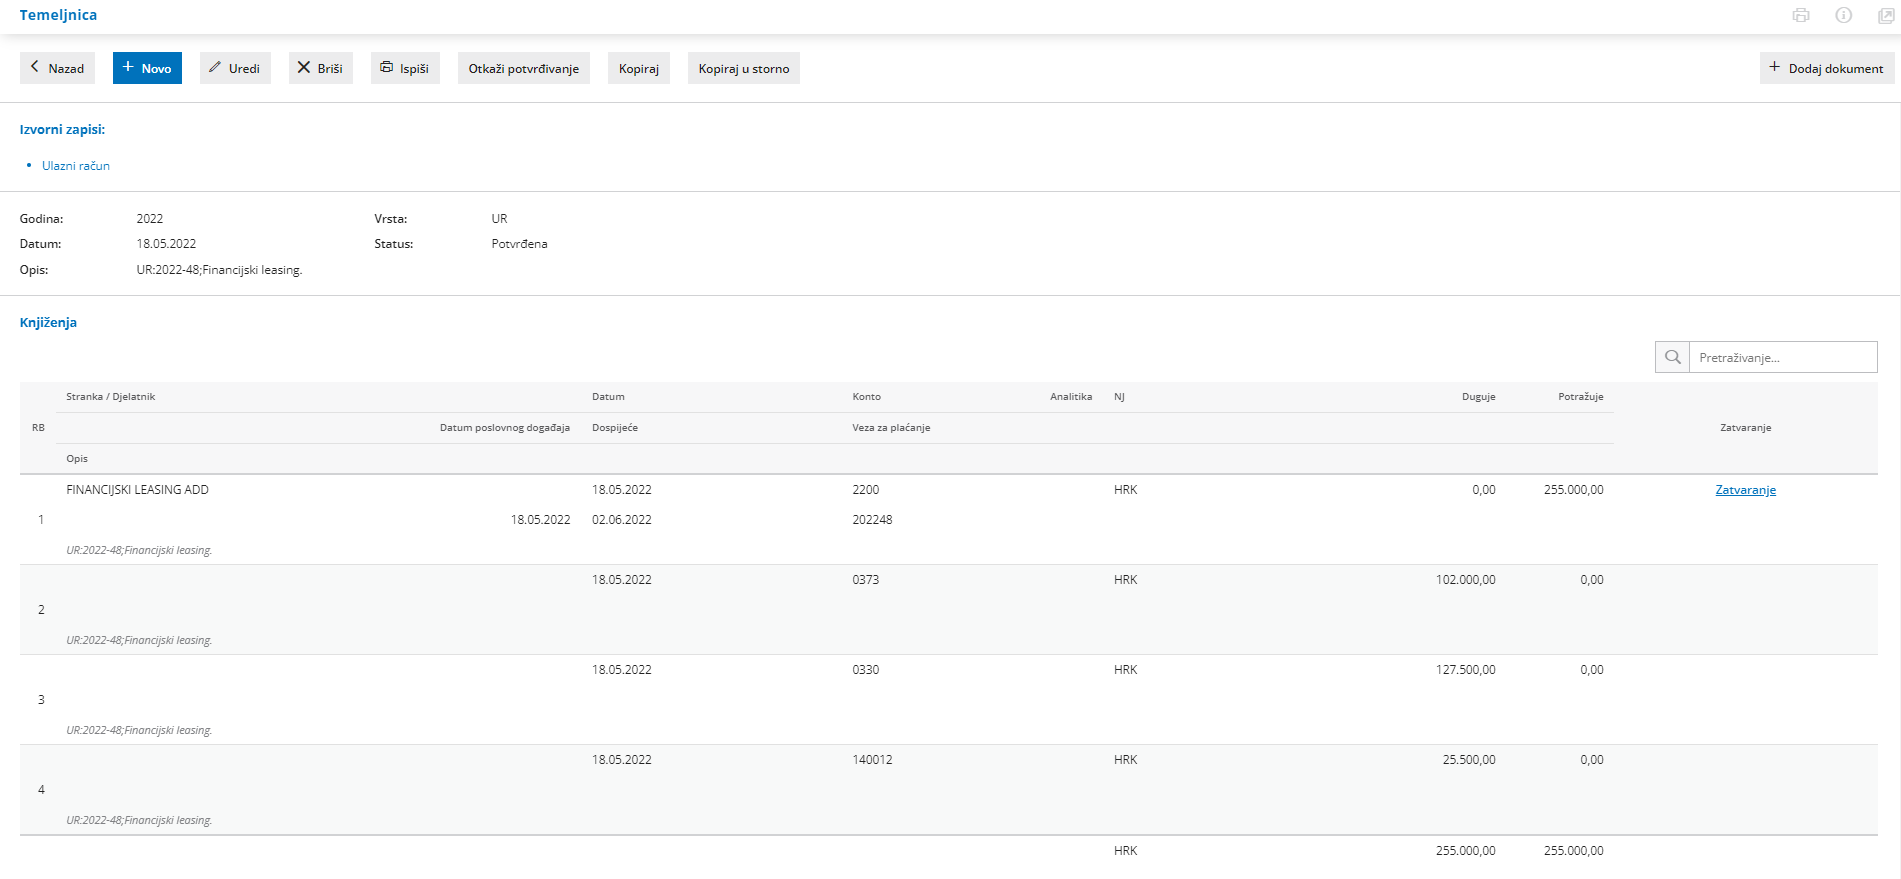
Task: Click the Knjiženja section heading
Action: (48, 322)
